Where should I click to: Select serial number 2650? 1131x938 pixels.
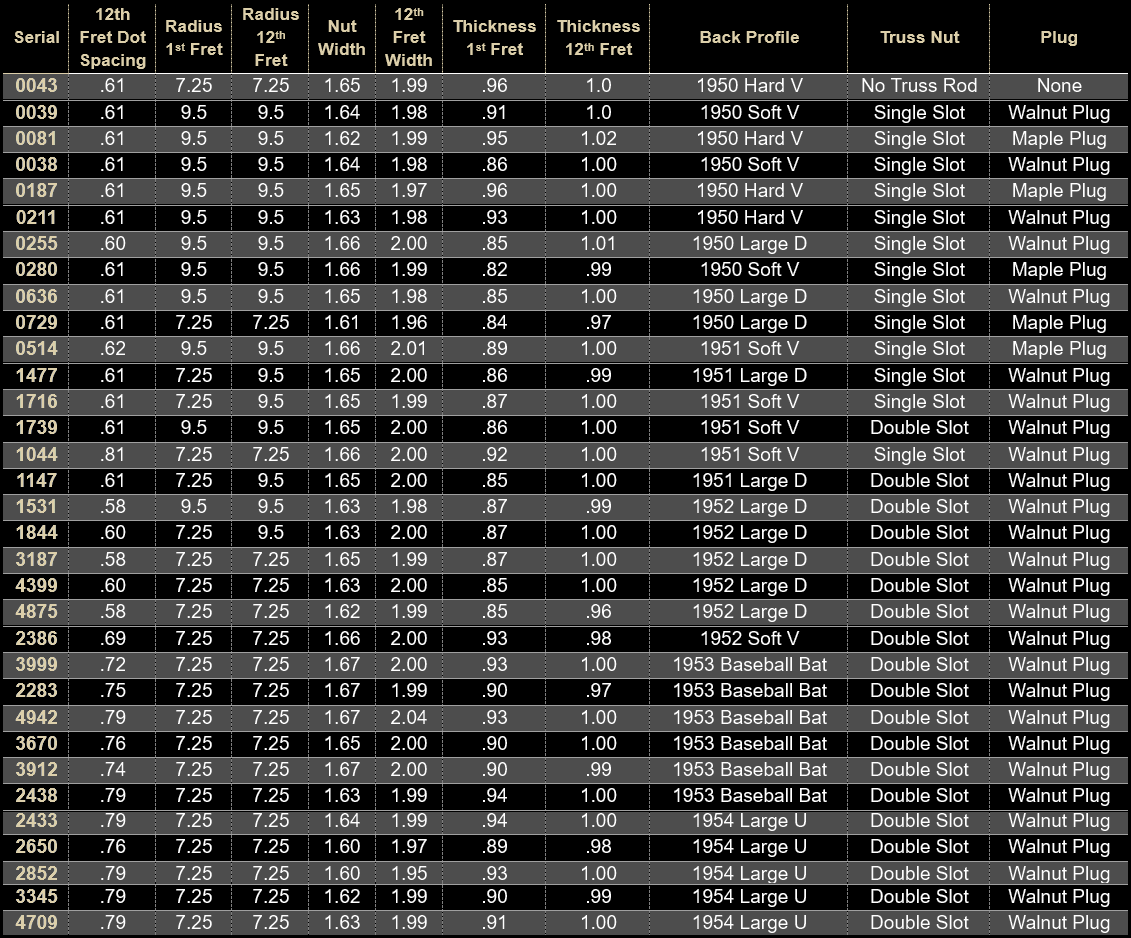[x=37, y=846]
